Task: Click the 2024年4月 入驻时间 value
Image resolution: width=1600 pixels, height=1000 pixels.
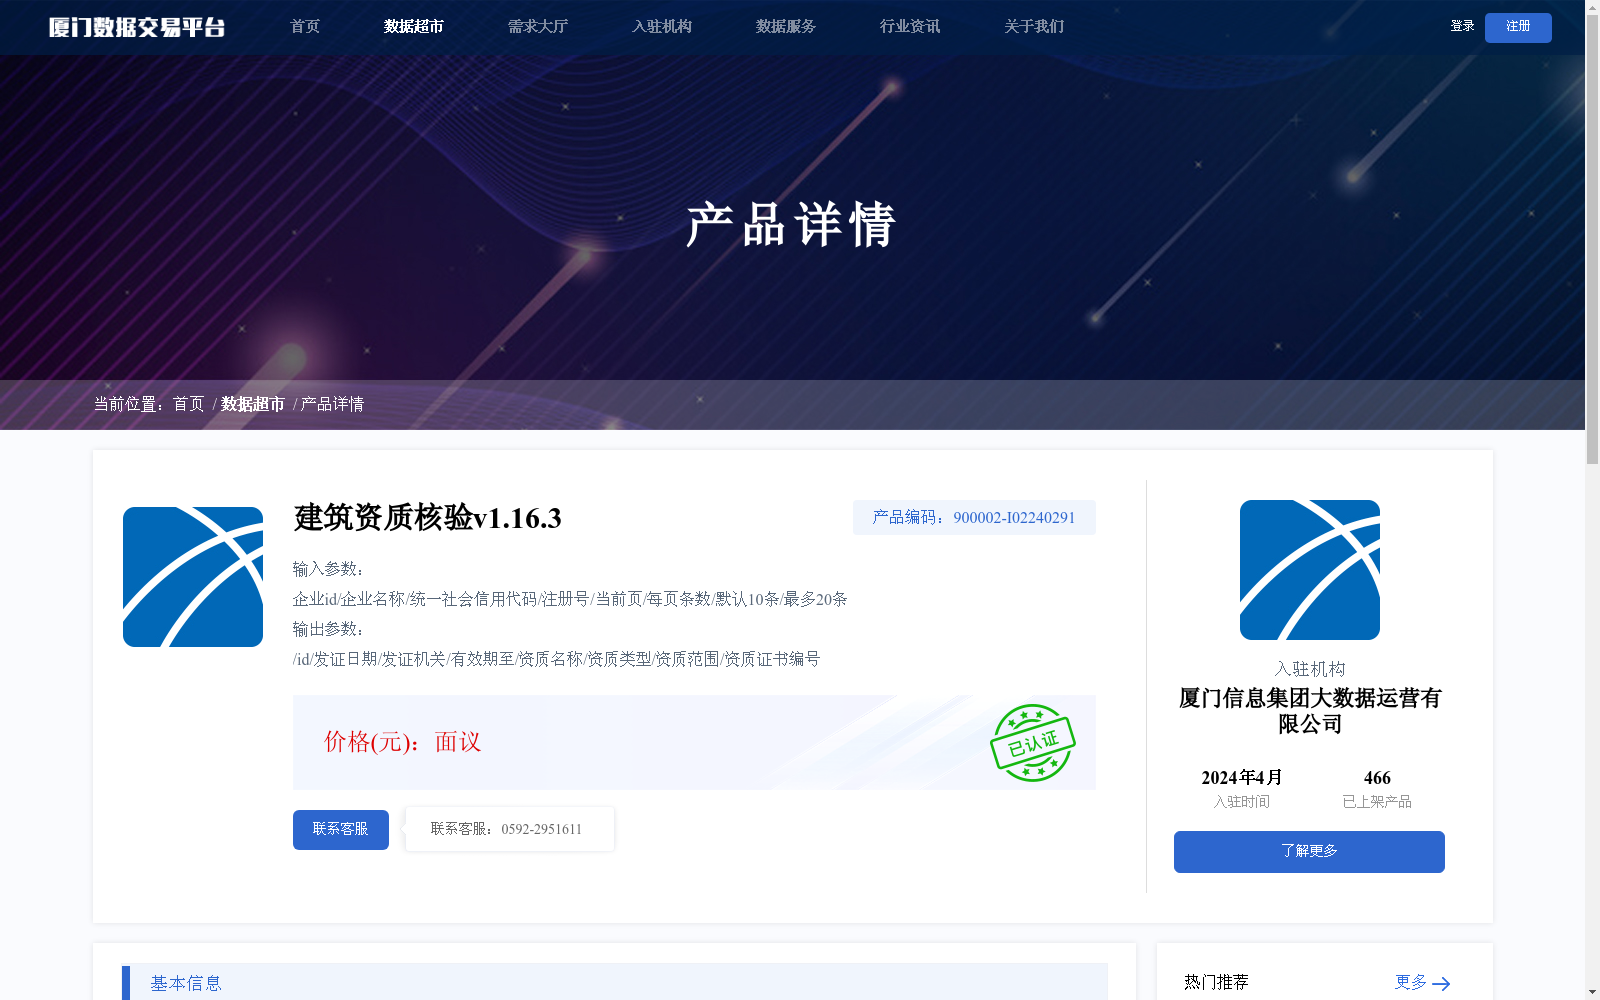Action: tap(1242, 778)
